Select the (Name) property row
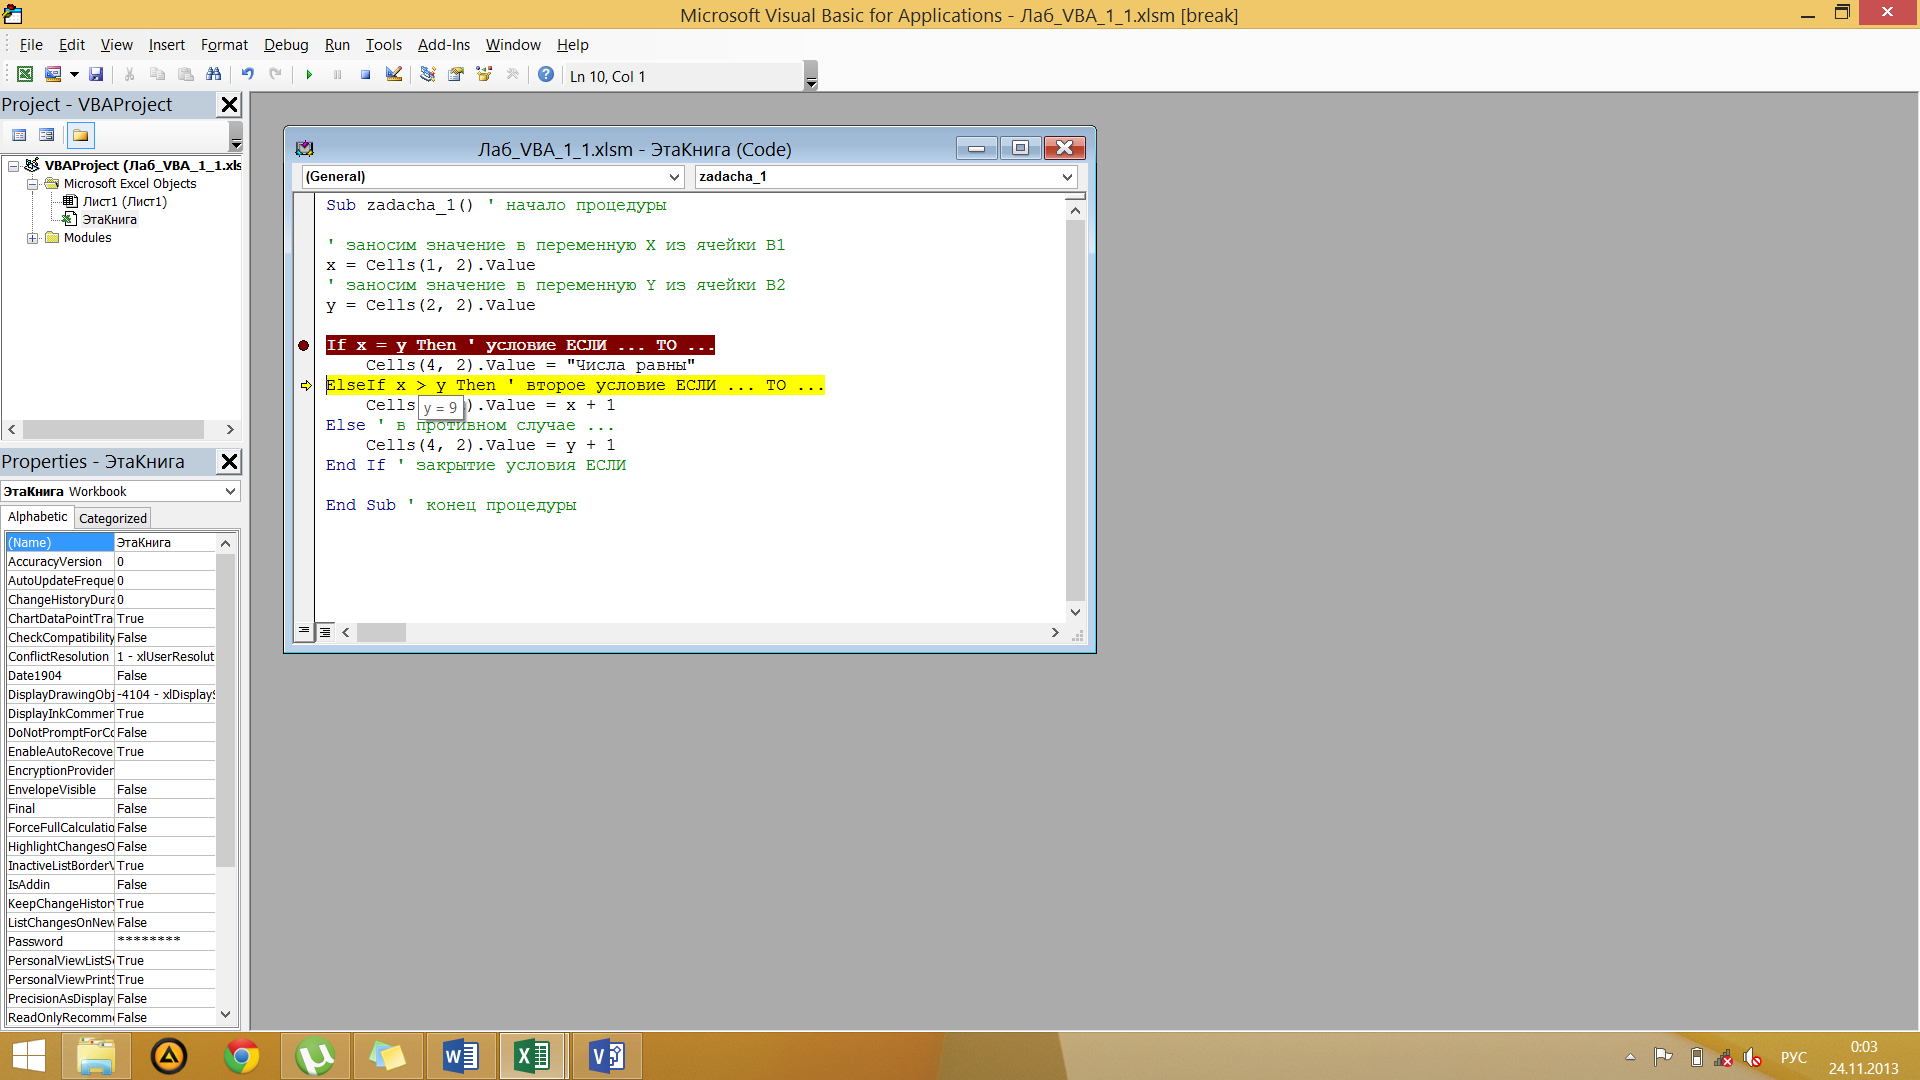The height and width of the screenshot is (1080, 1920). (x=110, y=542)
